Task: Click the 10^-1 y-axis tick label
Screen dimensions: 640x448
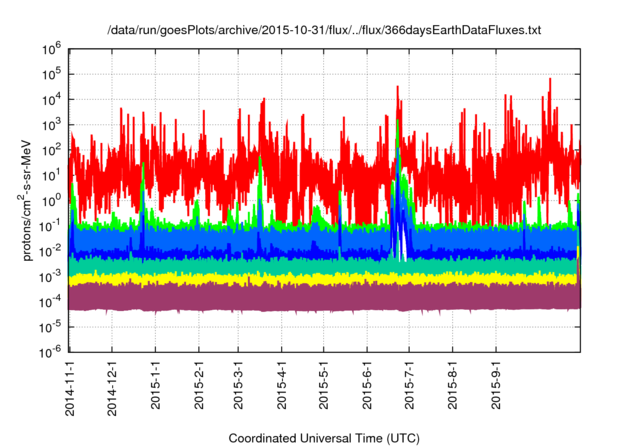Action: (50, 226)
